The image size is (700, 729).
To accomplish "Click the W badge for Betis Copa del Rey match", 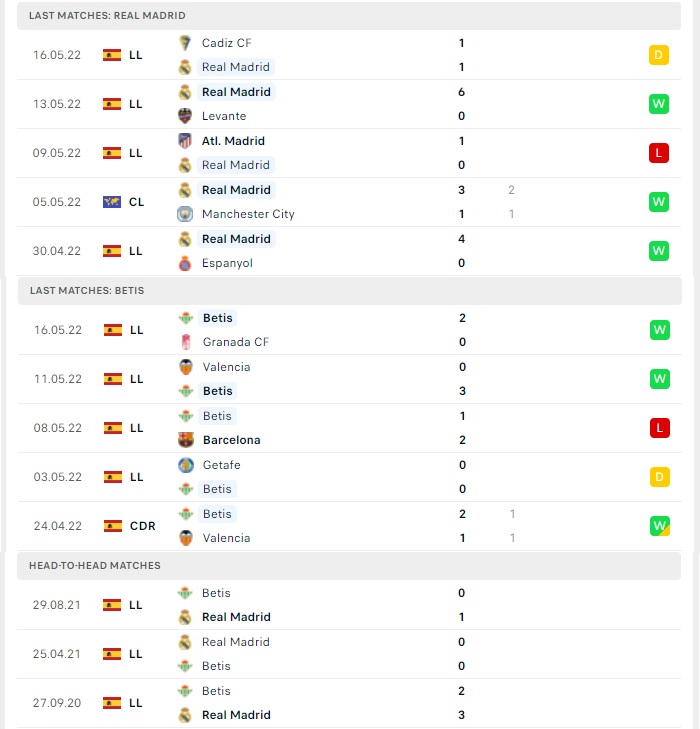I will (660, 526).
